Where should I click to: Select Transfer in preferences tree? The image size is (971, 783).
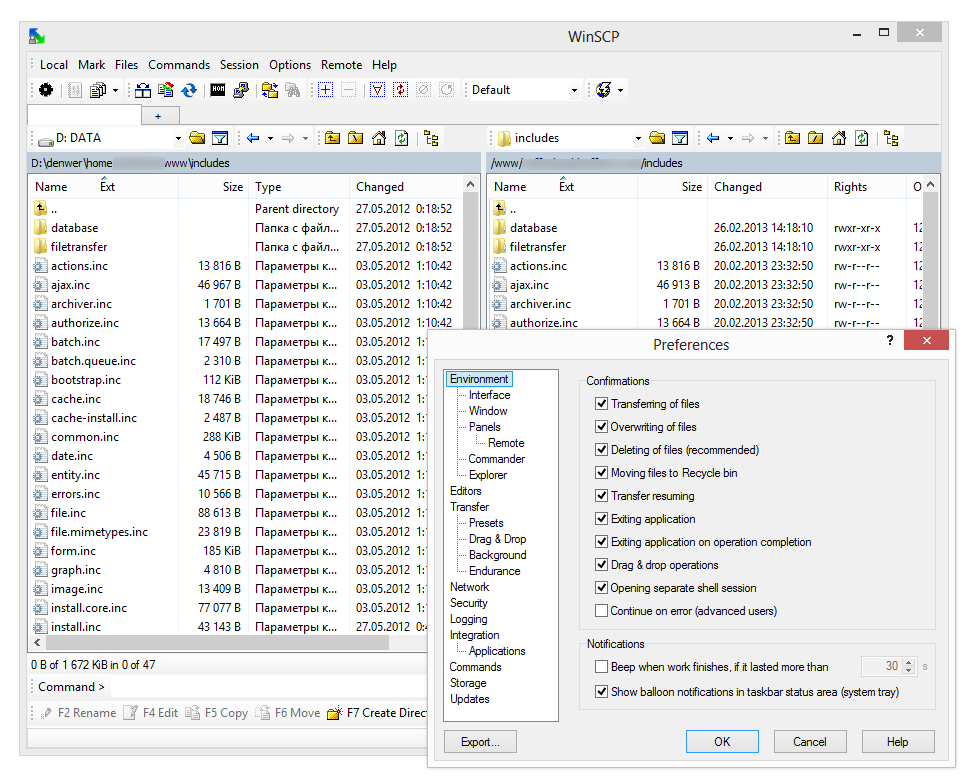[x=469, y=507]
